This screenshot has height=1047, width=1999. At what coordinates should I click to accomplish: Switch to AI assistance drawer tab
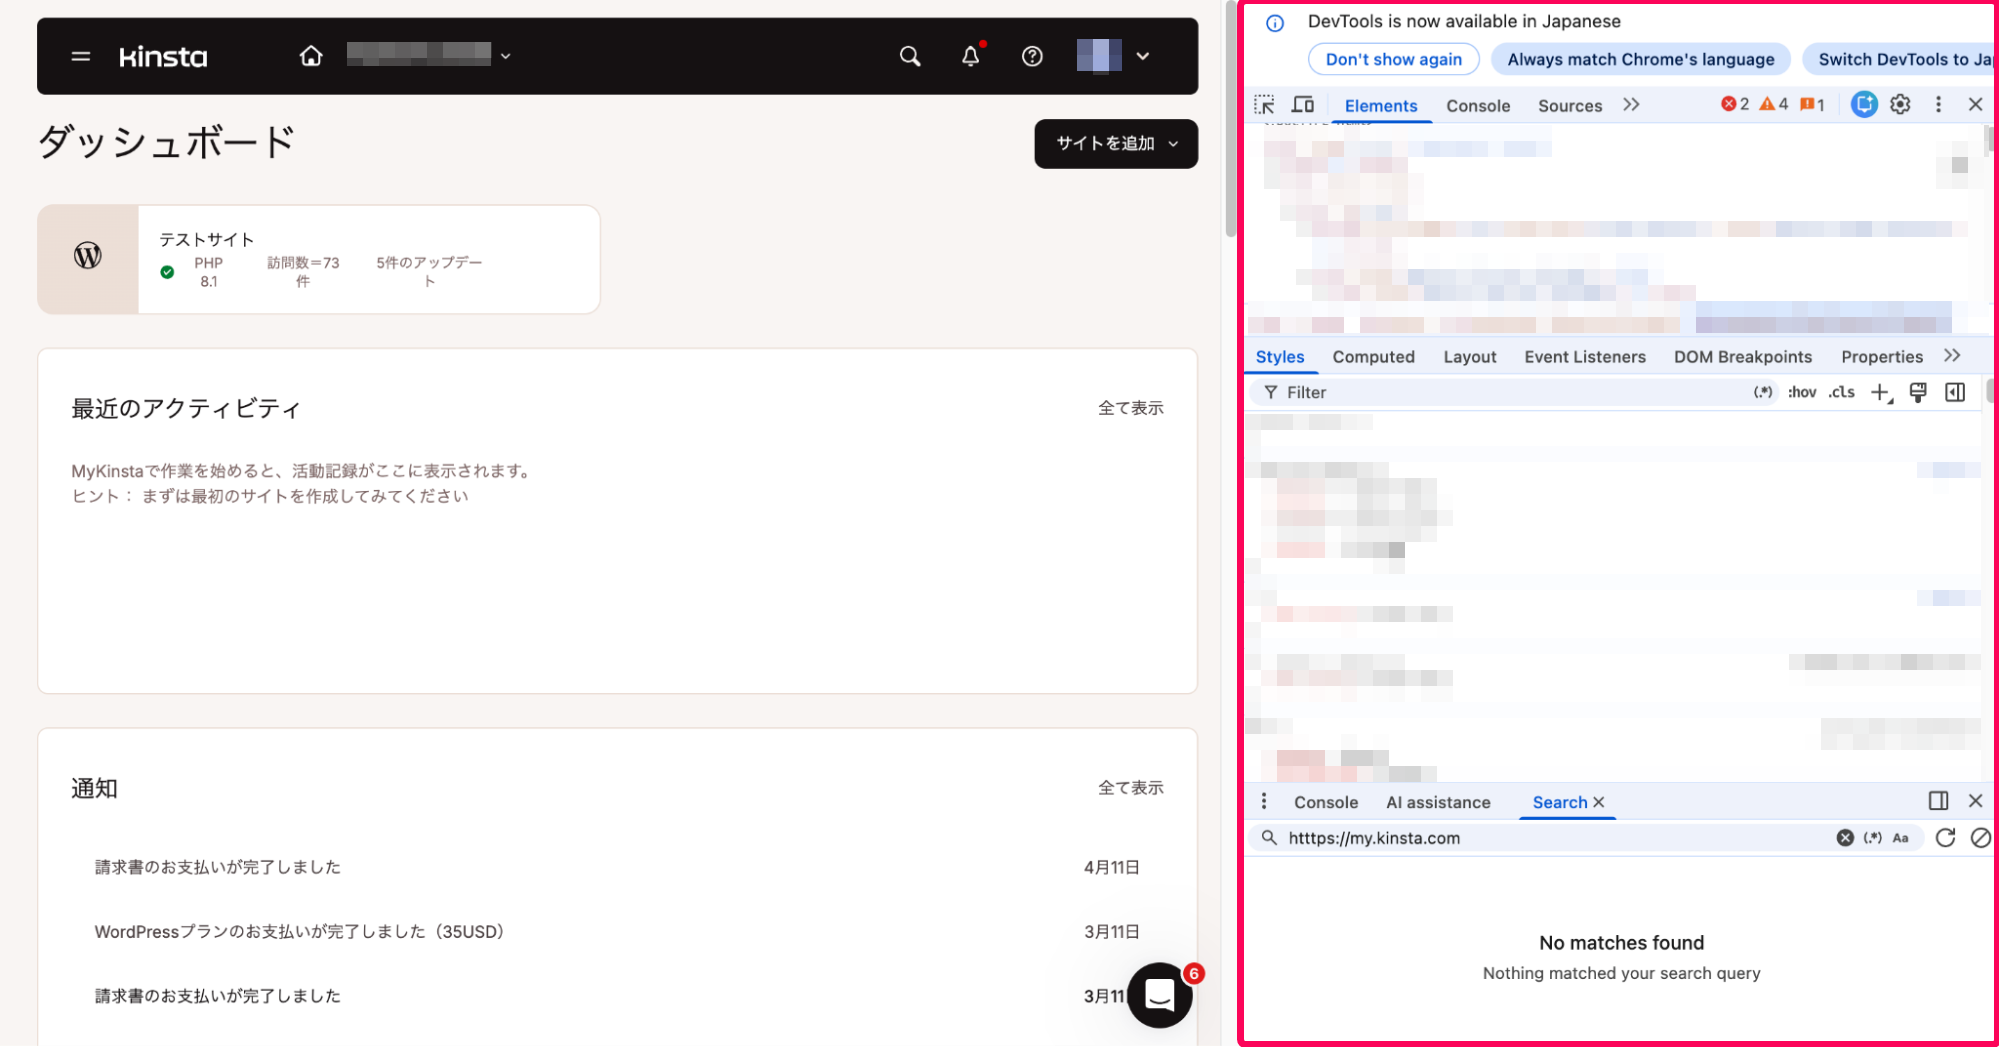(1438, 802)
